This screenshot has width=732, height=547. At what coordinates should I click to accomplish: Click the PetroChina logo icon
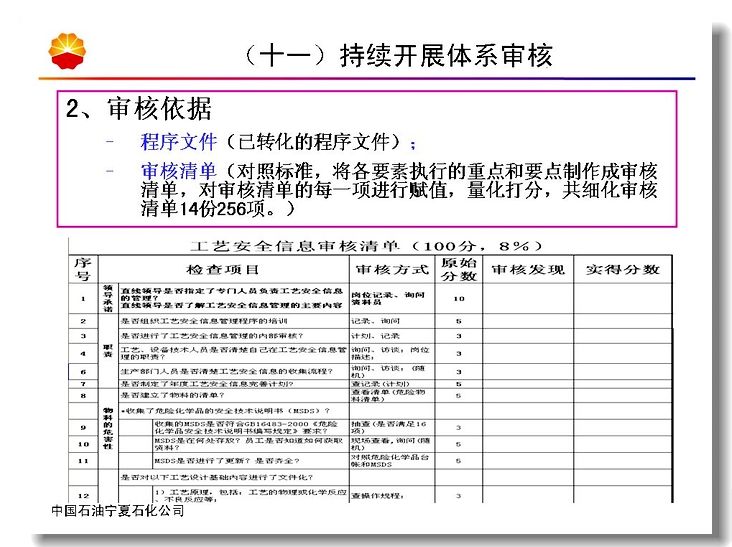(x=67, y=50)
